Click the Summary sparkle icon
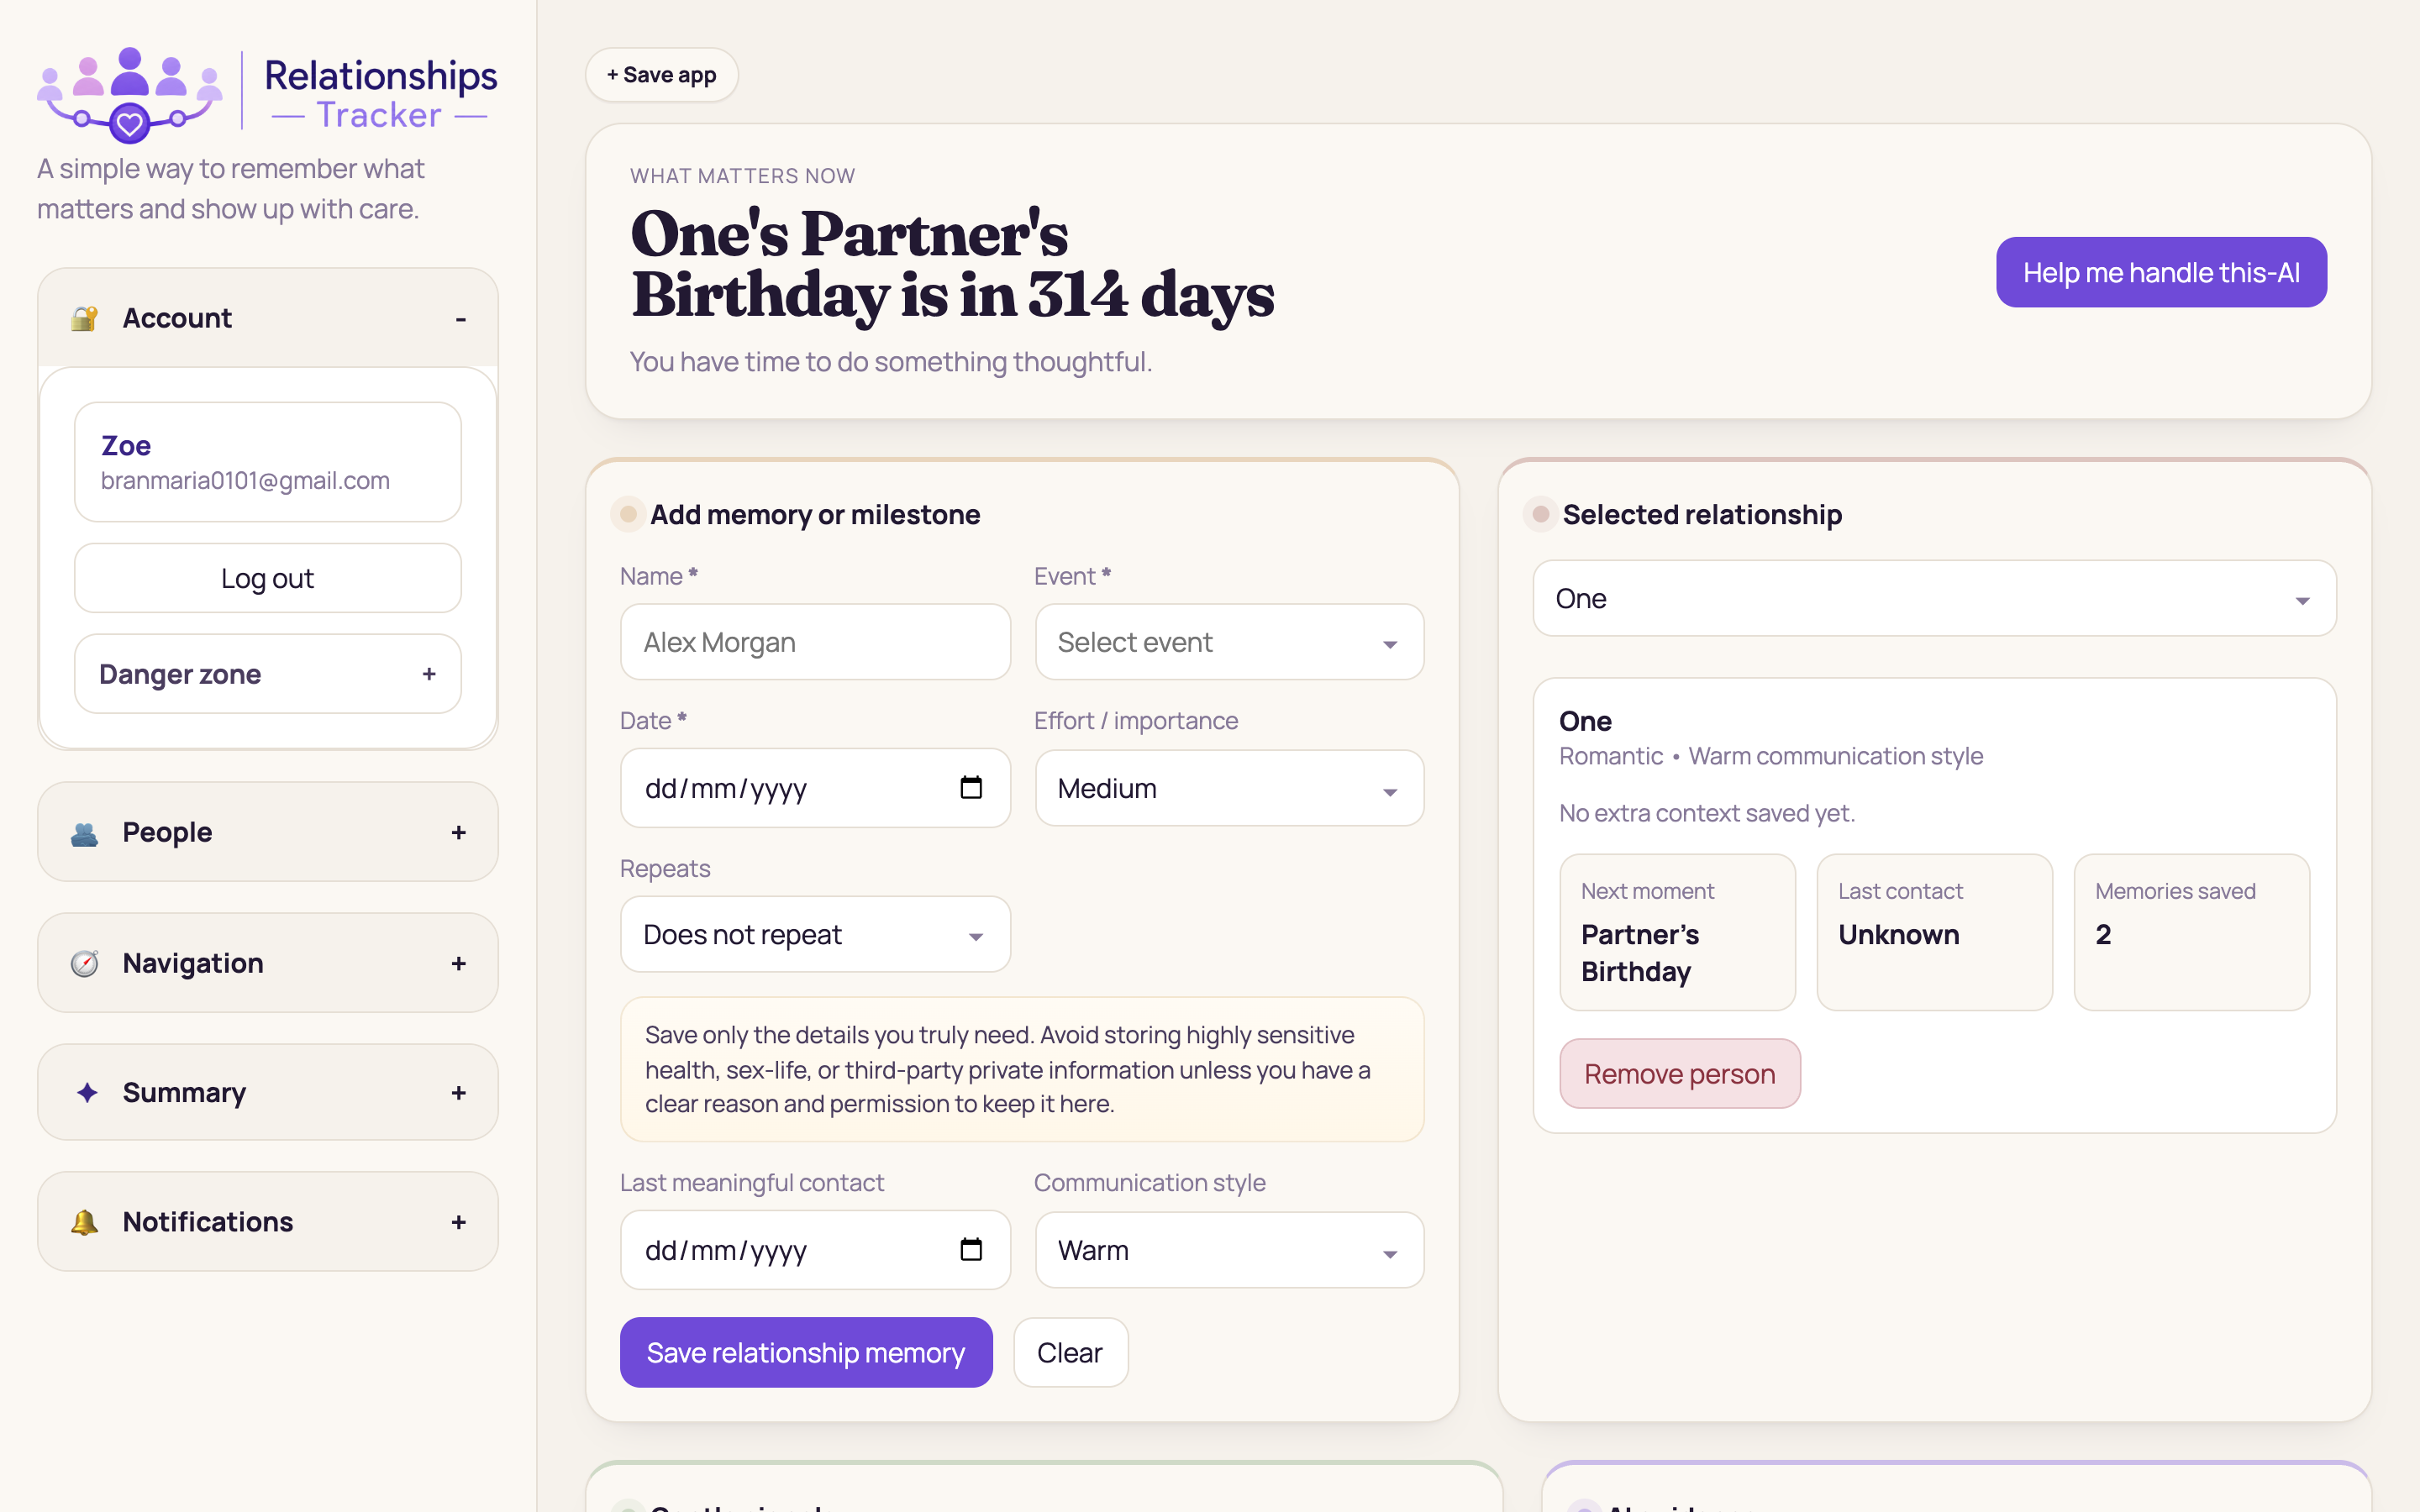This screenshot has width=2420, height=1512. click(87, 1093)
